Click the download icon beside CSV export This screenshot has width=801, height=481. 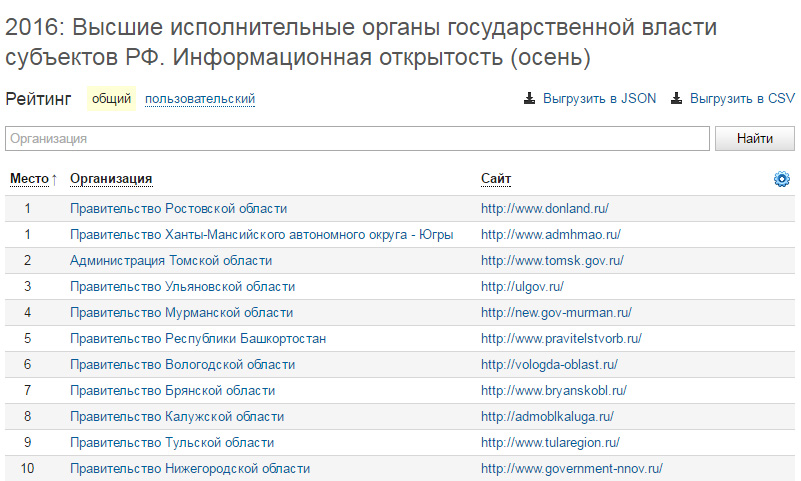tap(676, 99)
